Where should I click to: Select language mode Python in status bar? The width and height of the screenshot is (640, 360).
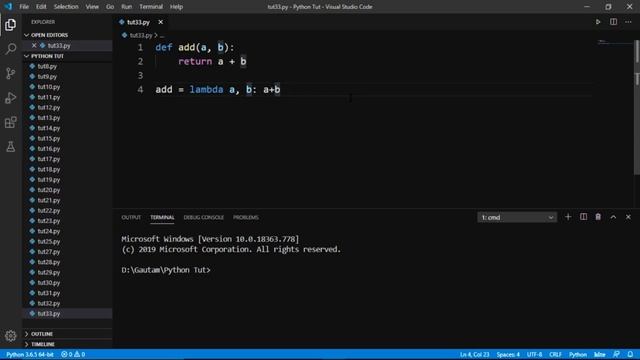coord(578,354)
